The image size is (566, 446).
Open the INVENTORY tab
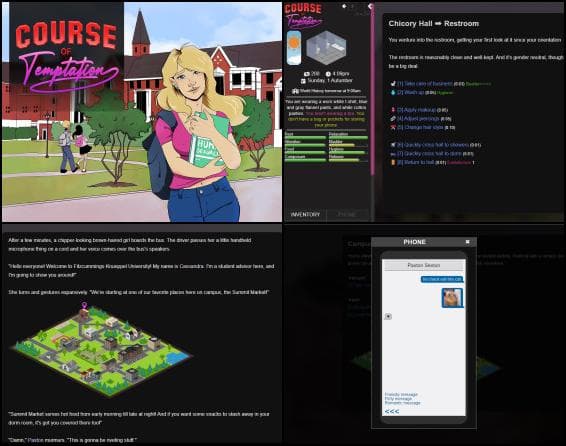click(305, 214)
